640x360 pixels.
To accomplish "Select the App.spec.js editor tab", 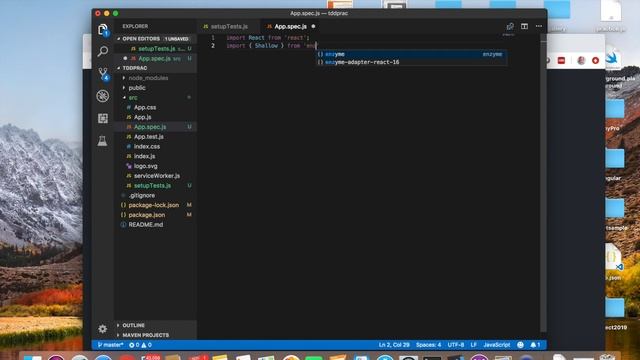I will (x=290, y=27).
